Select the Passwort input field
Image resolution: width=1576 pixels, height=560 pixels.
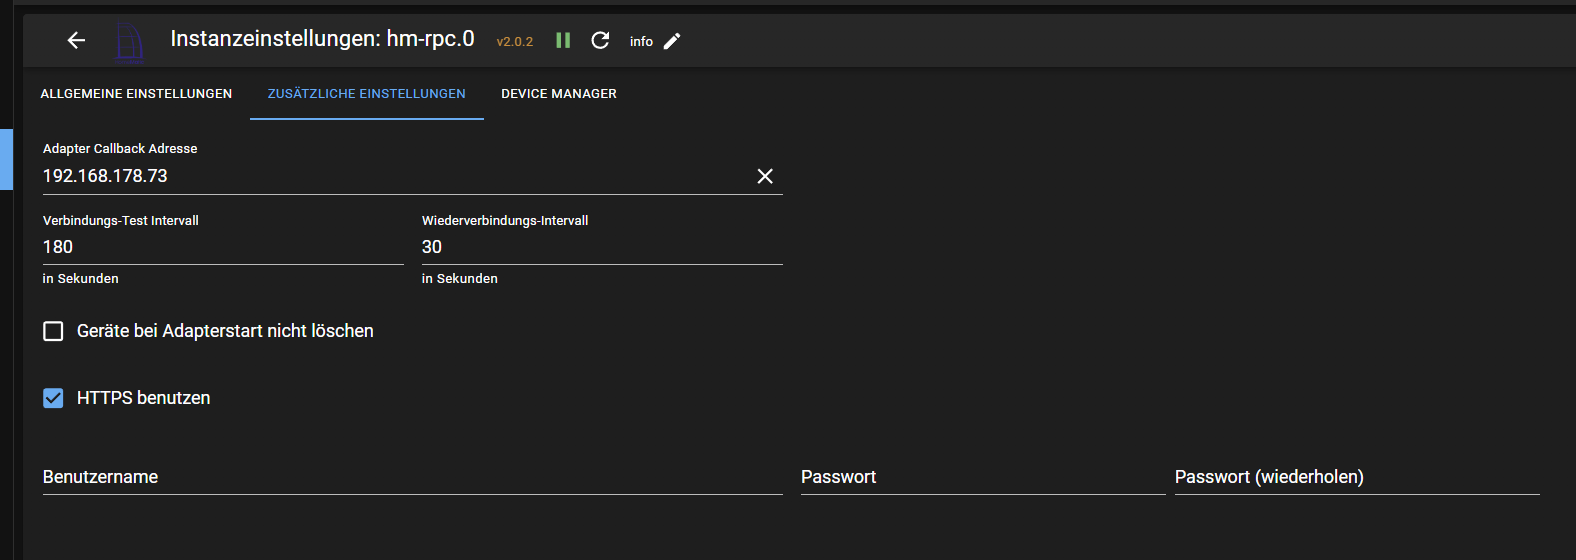pyautogui.click(x=982, y=478)
